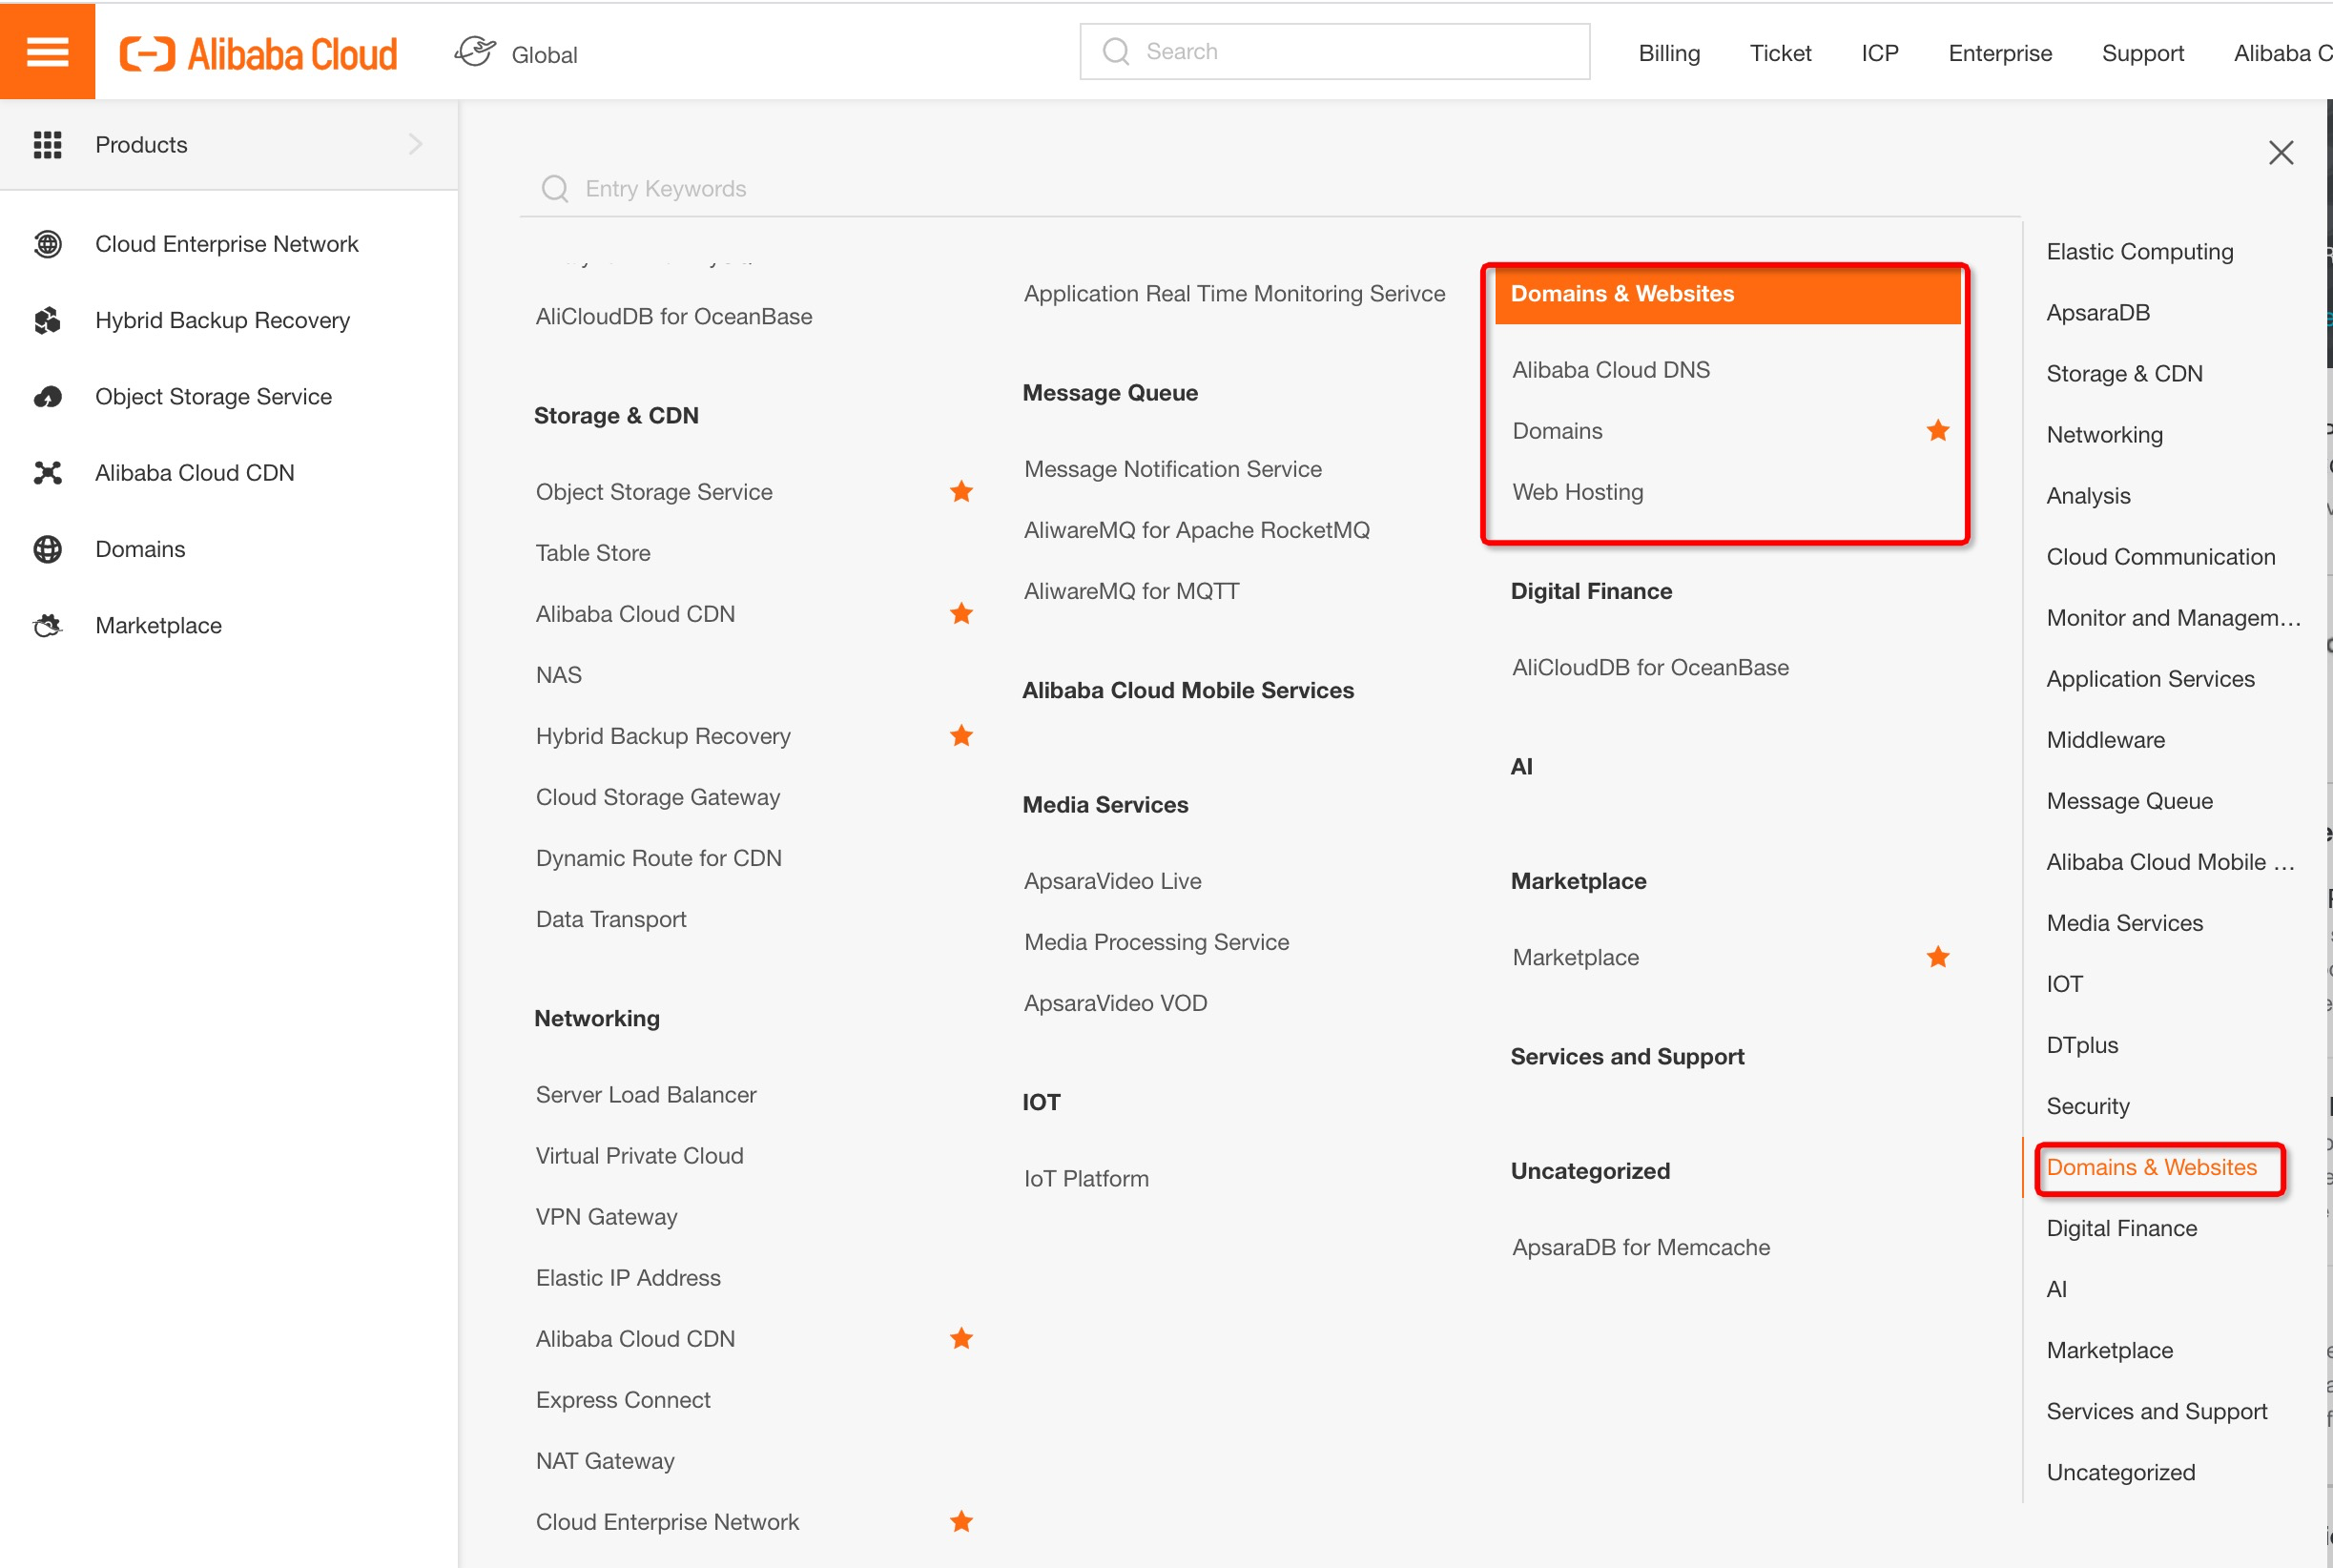2333x1568 pixels.
Task: Toggle the Object Storage Service favorite star
Action: (x=961, y=492)
